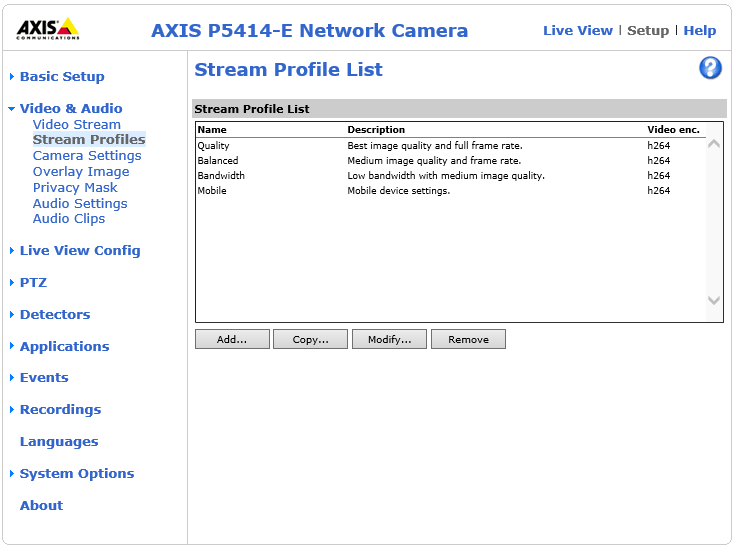
Task: Collapse the Video & Audio section
Action: click(x=70, y=108)
